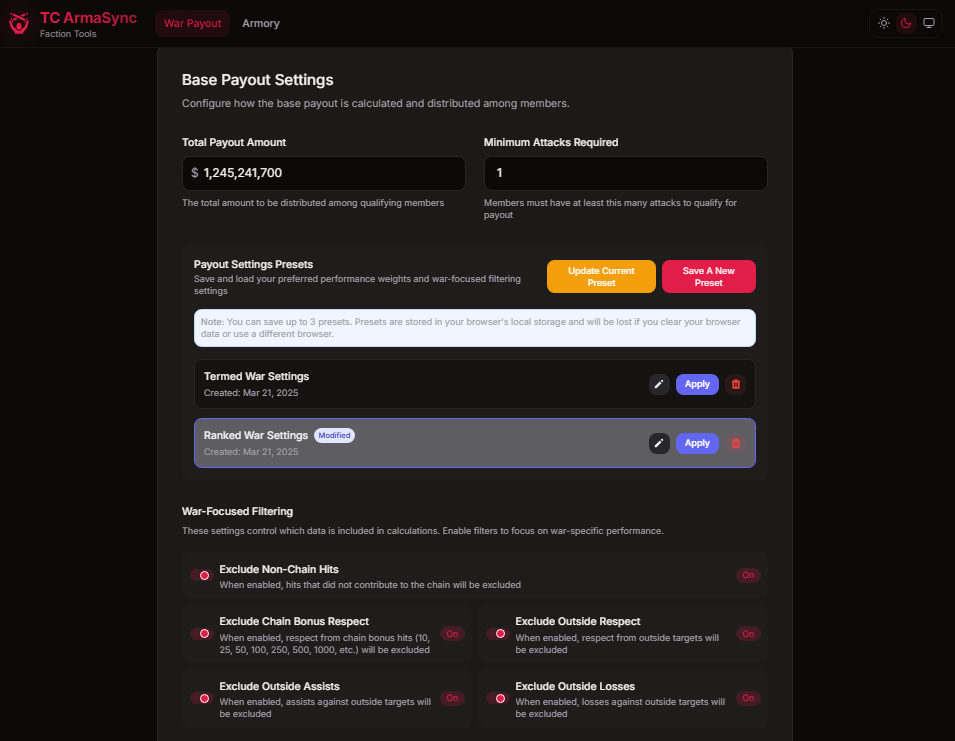Click the Minimum Attacks Required field
955x741 pixels.
pyautogui.click(x=626, y=173)
